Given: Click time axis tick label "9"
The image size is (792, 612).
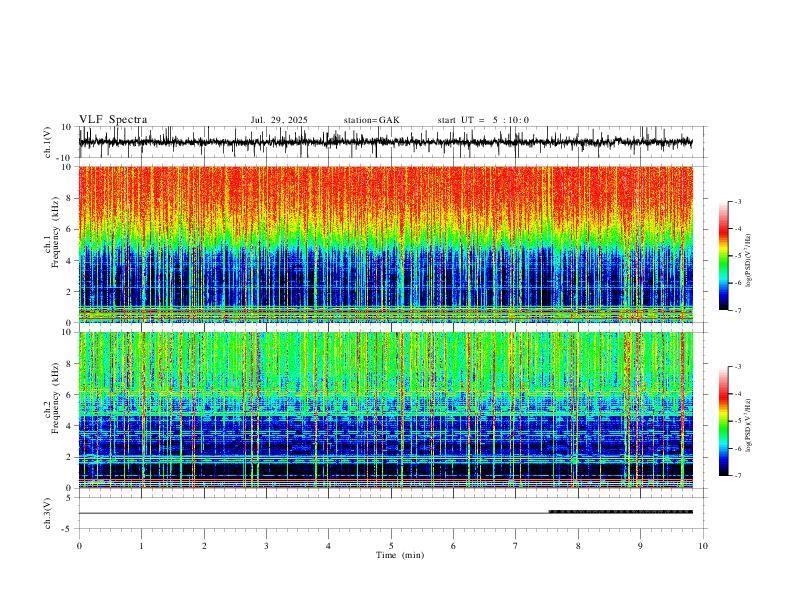Looking at the screenshot, I should pyautogui.click(x=640, y=546).
